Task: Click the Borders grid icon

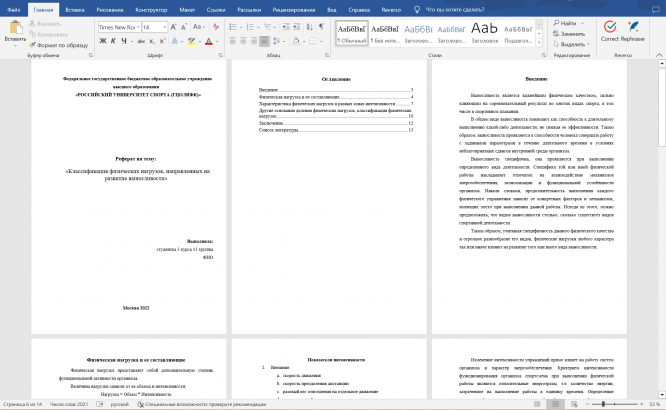Action: 313,41
